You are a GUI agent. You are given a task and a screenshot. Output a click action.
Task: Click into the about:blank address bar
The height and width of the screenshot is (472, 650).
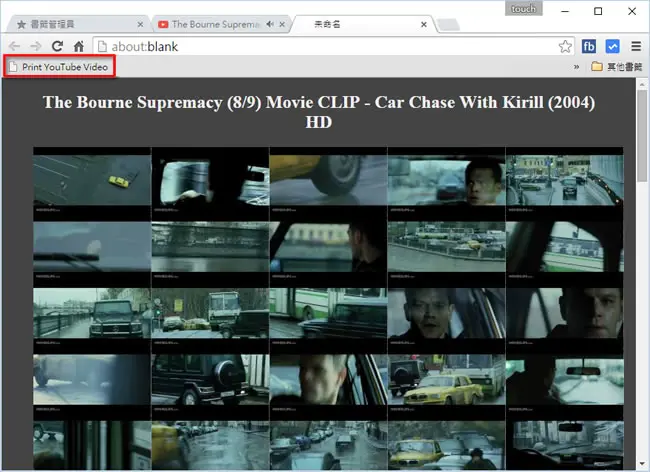(332, 46)
